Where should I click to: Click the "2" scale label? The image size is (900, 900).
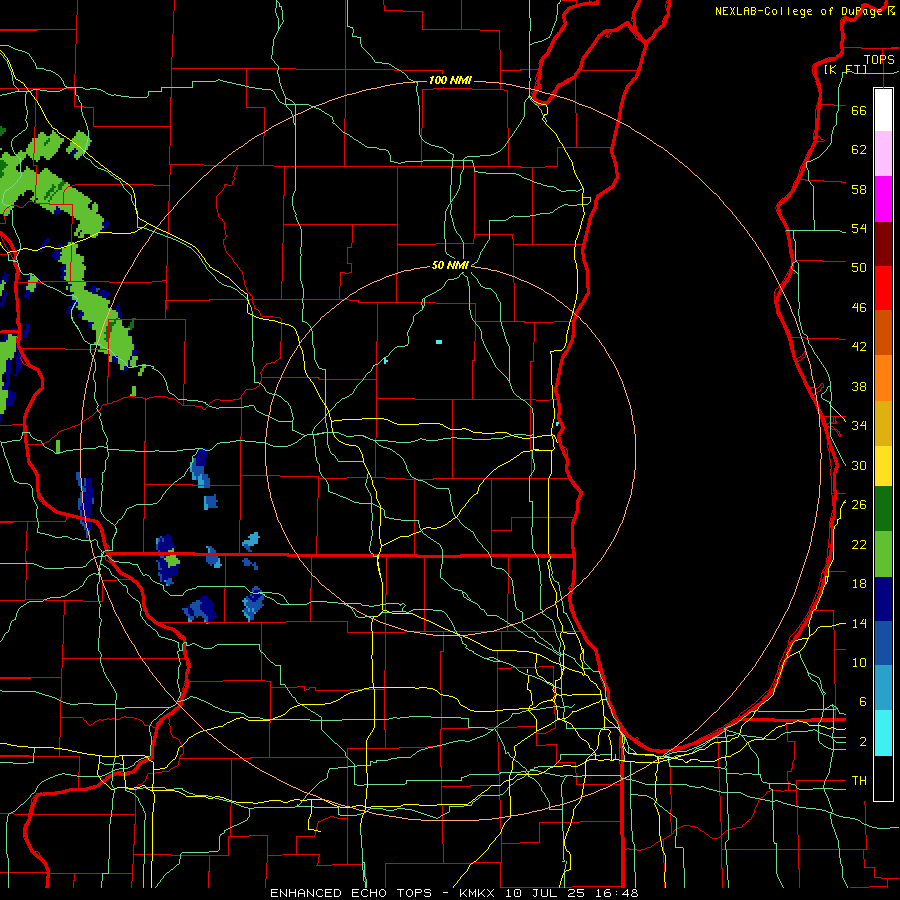(863, 742)
